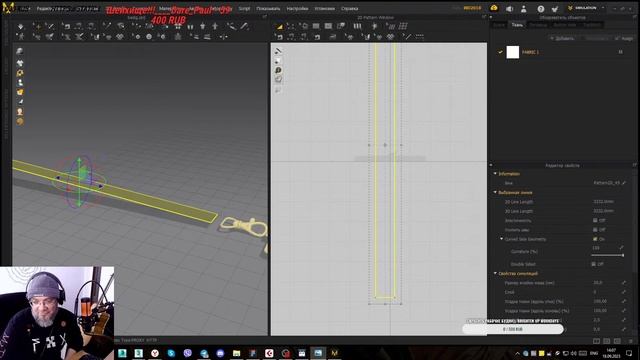Click the pencil icon beside Curvature value
This screenshot has width=640, height=360.
coord(621,248)
